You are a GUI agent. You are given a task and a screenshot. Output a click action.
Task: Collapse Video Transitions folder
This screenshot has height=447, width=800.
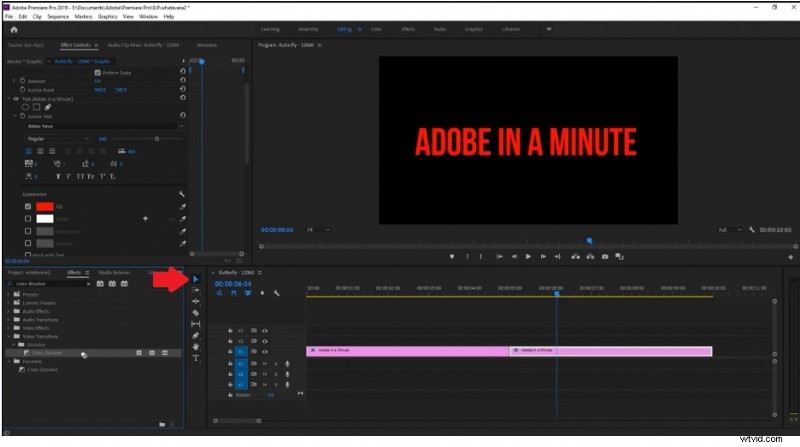[8, 336]
